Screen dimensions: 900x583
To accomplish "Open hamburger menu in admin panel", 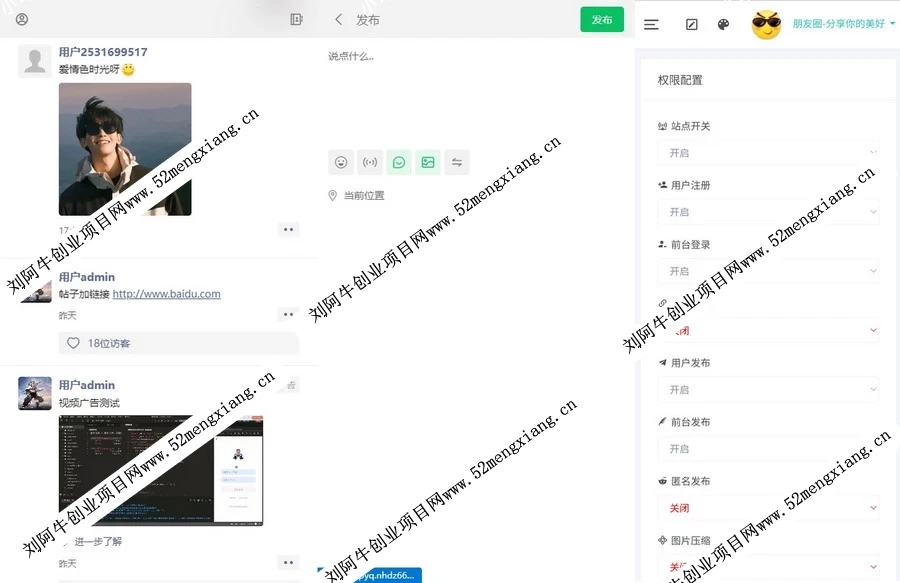I will coord(651,25).
